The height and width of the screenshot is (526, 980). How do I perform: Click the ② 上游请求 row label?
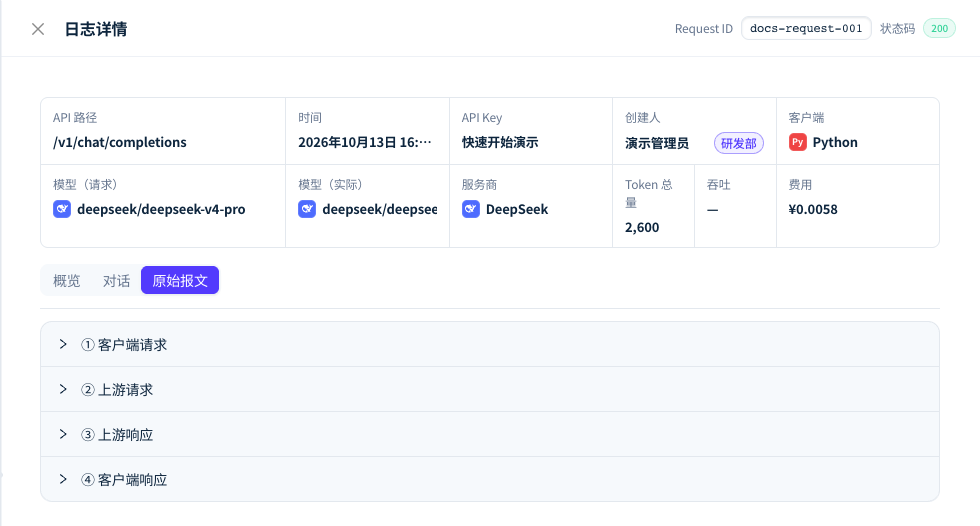pos(117,390)
